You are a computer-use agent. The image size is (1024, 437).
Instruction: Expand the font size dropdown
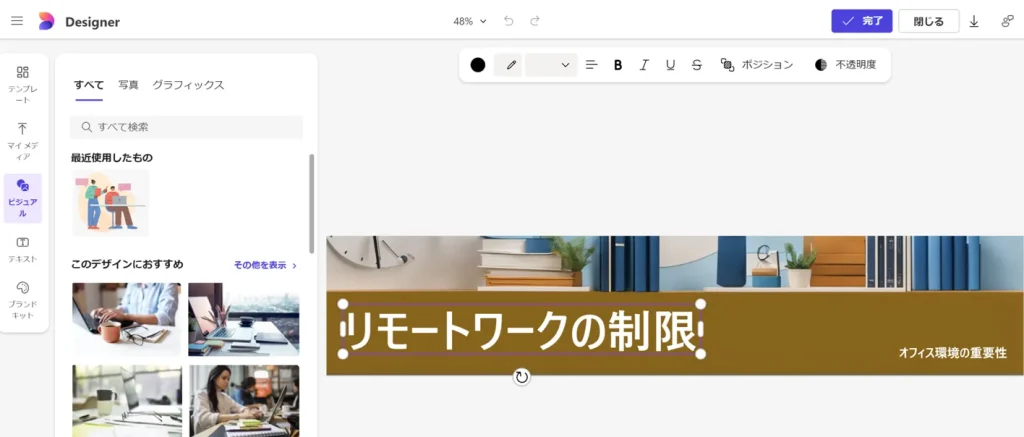[552, 65]
